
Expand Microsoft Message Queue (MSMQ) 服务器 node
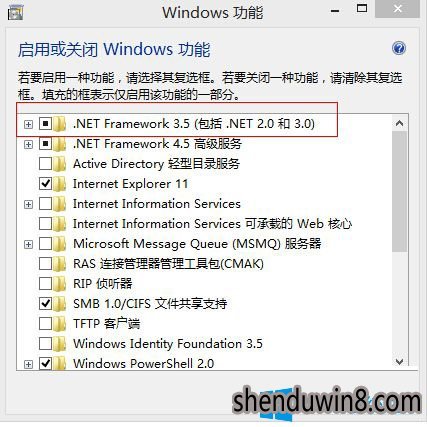click(28, 244)
